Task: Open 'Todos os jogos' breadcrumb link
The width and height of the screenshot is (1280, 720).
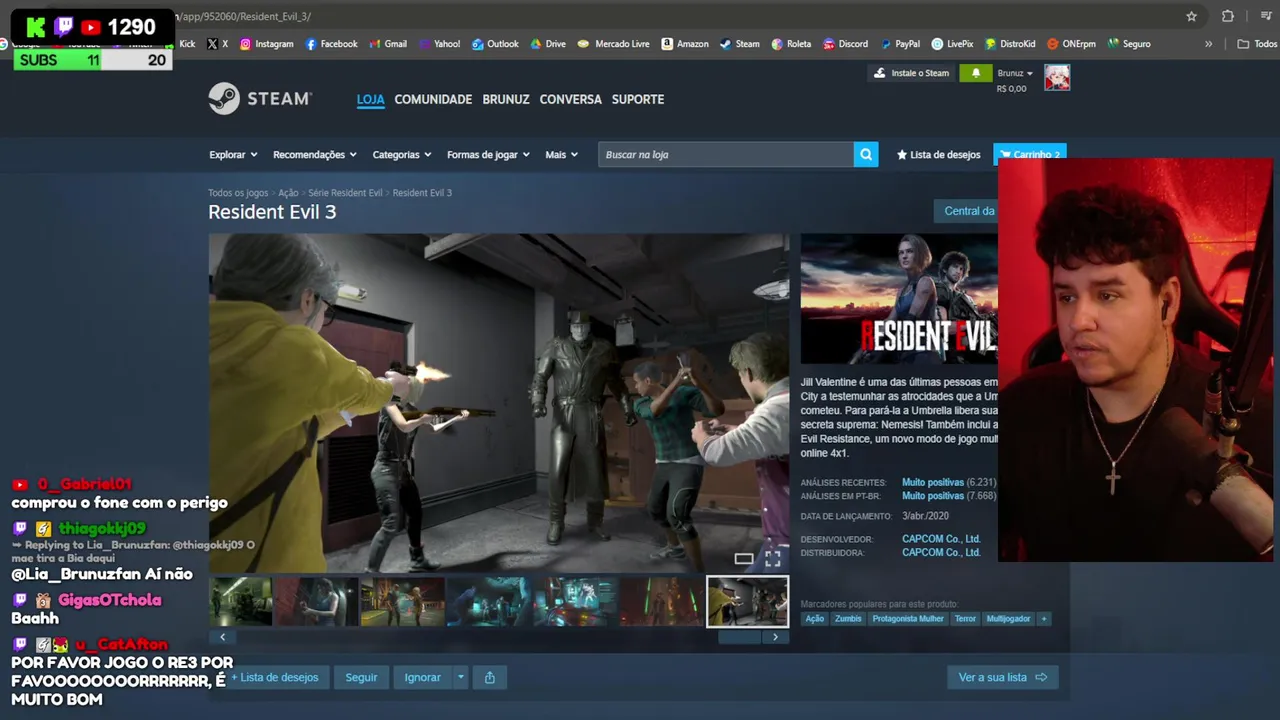Action: (x=238, y=193)
